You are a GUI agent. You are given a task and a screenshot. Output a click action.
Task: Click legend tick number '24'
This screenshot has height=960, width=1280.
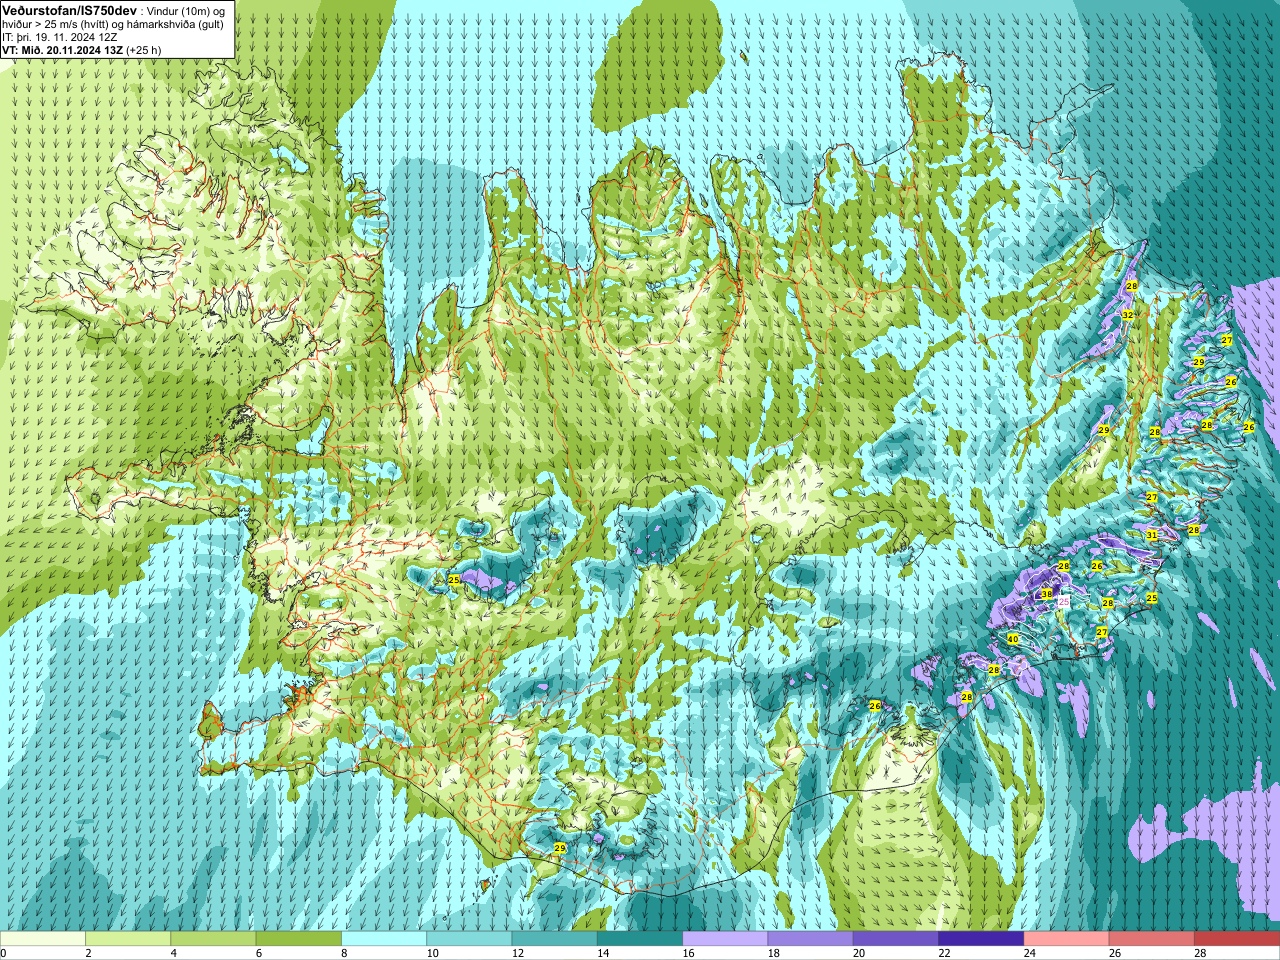(x=1030, y=953)
